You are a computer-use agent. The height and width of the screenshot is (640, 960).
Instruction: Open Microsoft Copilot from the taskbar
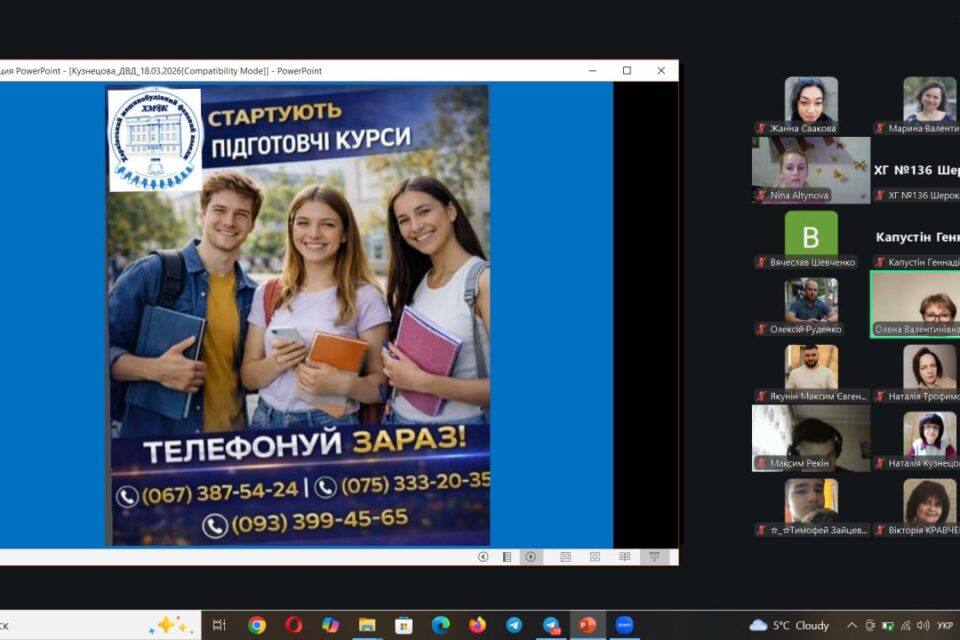pos(331,625)
